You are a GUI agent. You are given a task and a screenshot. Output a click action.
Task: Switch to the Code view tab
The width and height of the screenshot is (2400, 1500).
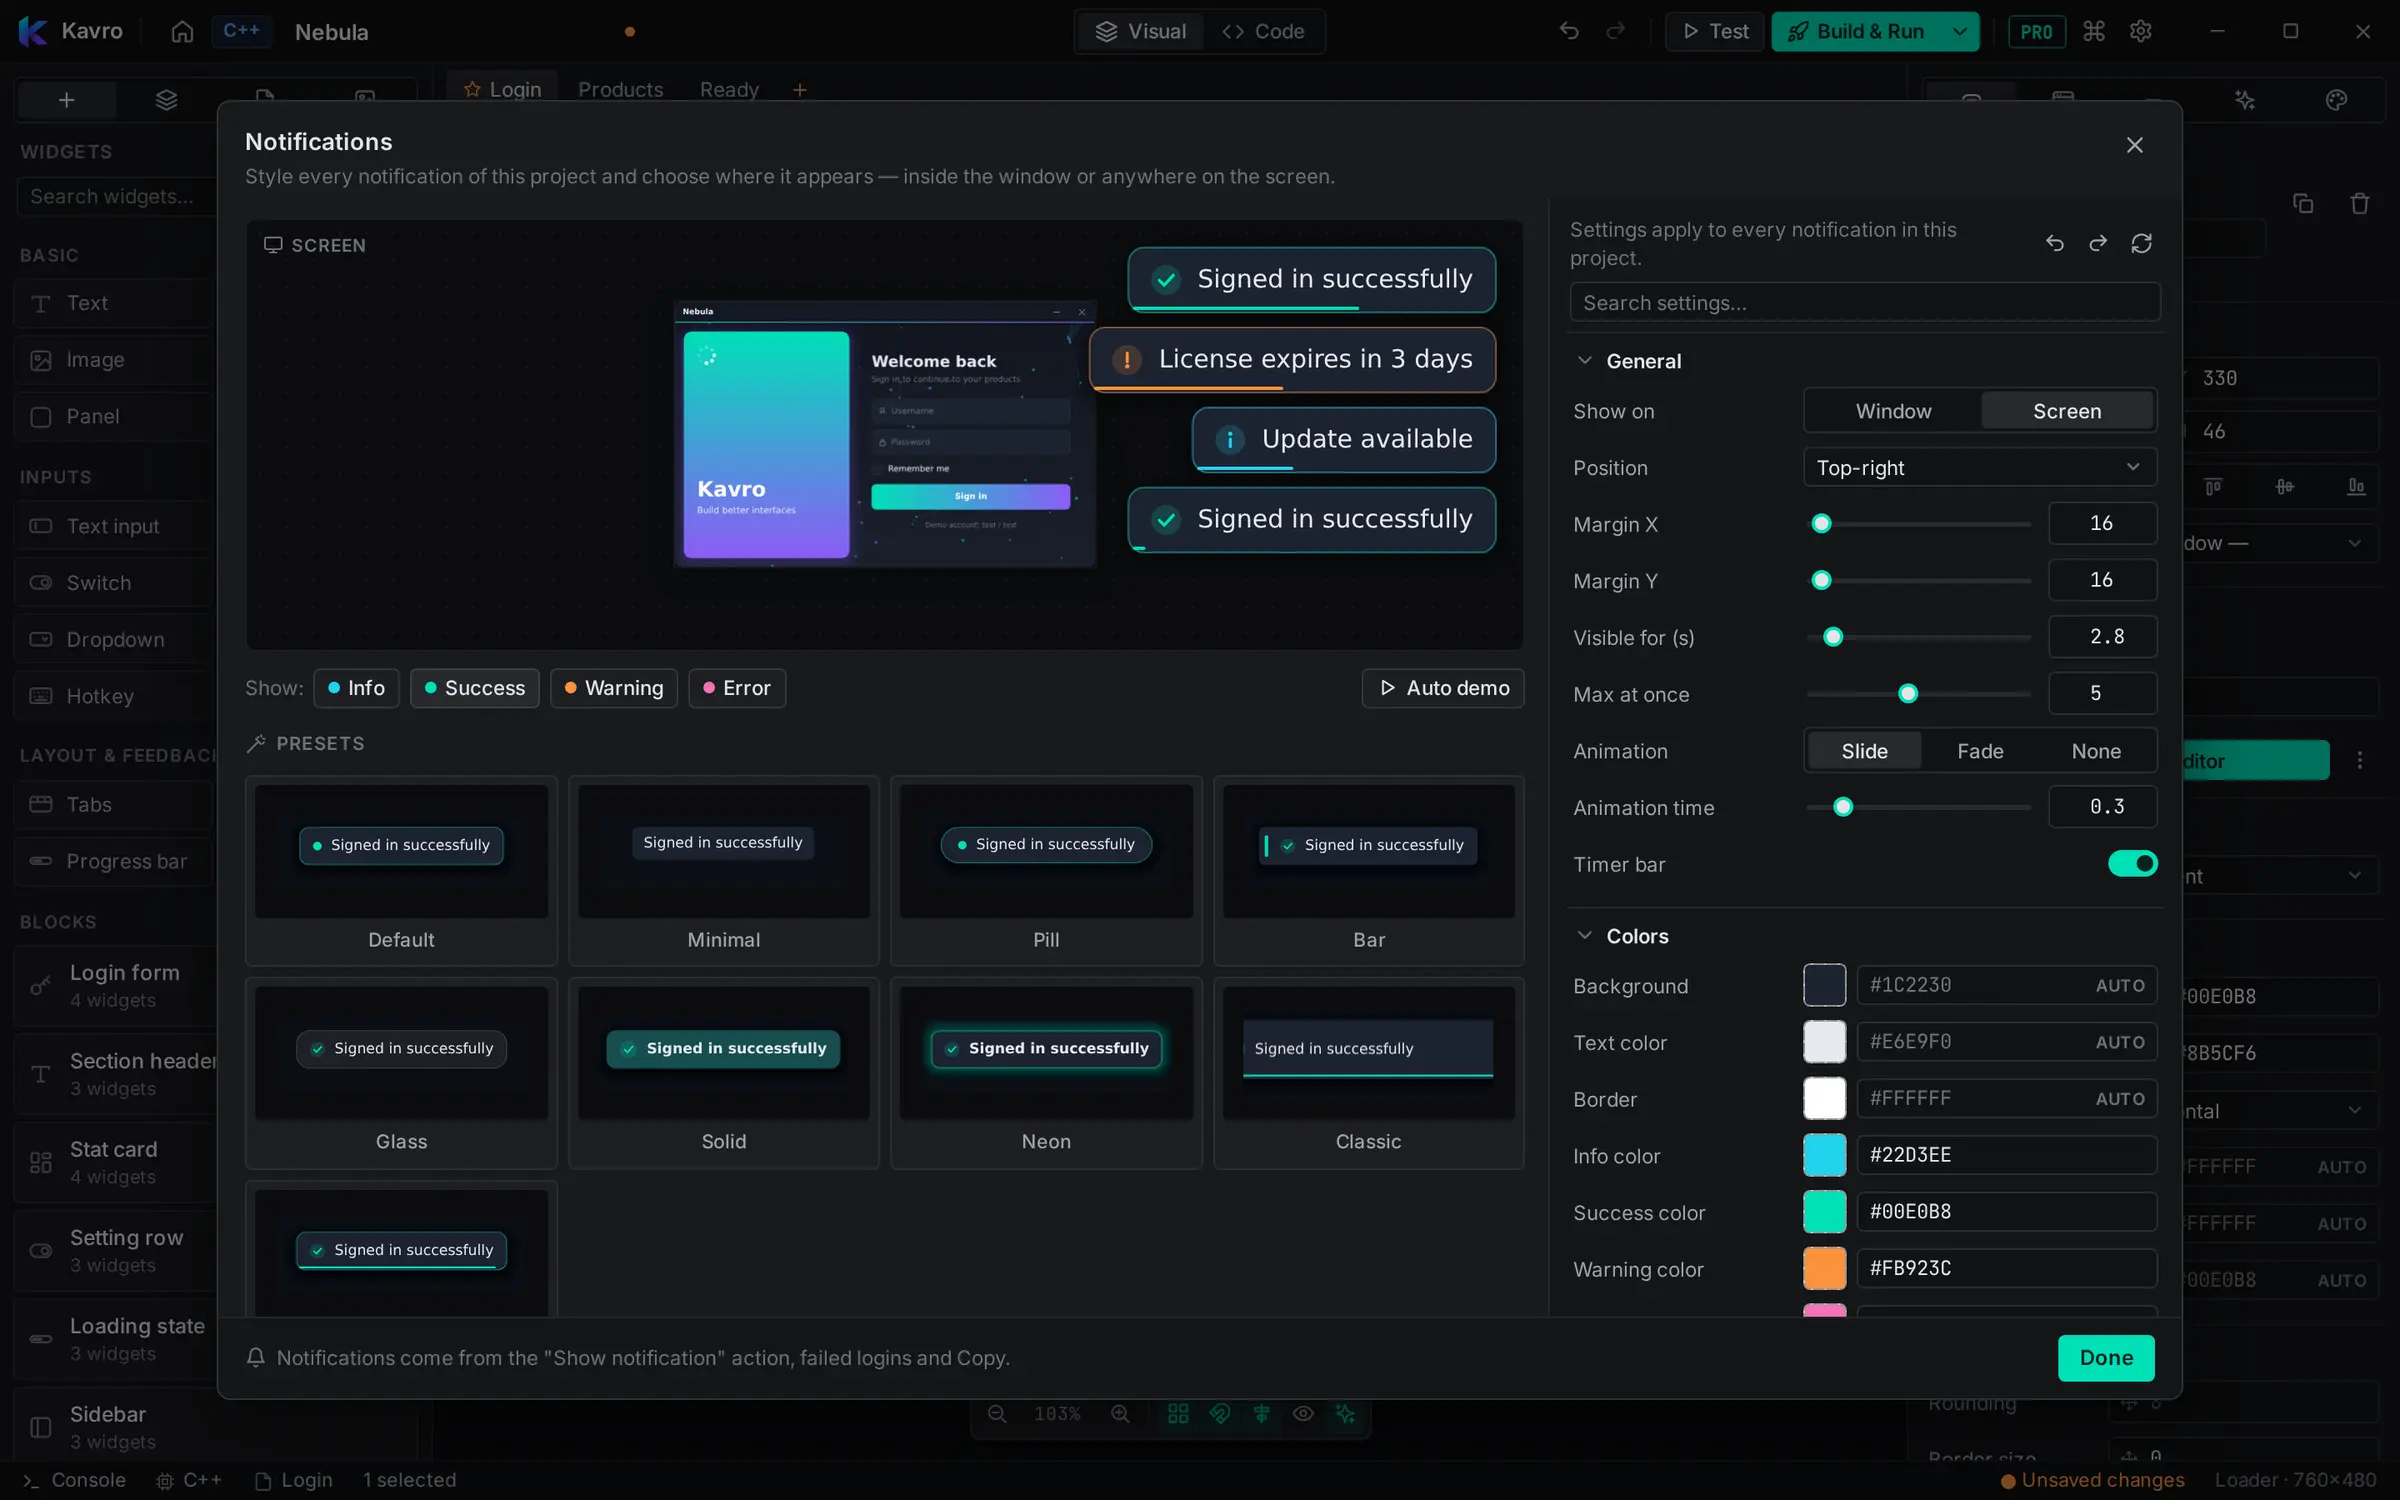1263,31
